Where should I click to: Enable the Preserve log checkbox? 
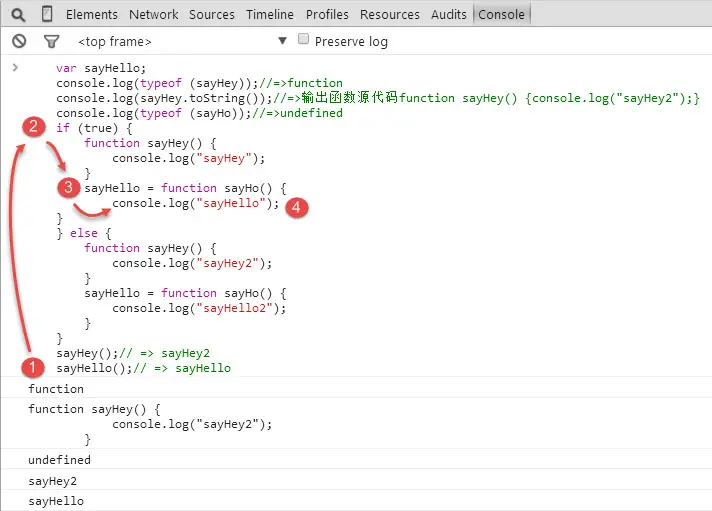[303, 39]
